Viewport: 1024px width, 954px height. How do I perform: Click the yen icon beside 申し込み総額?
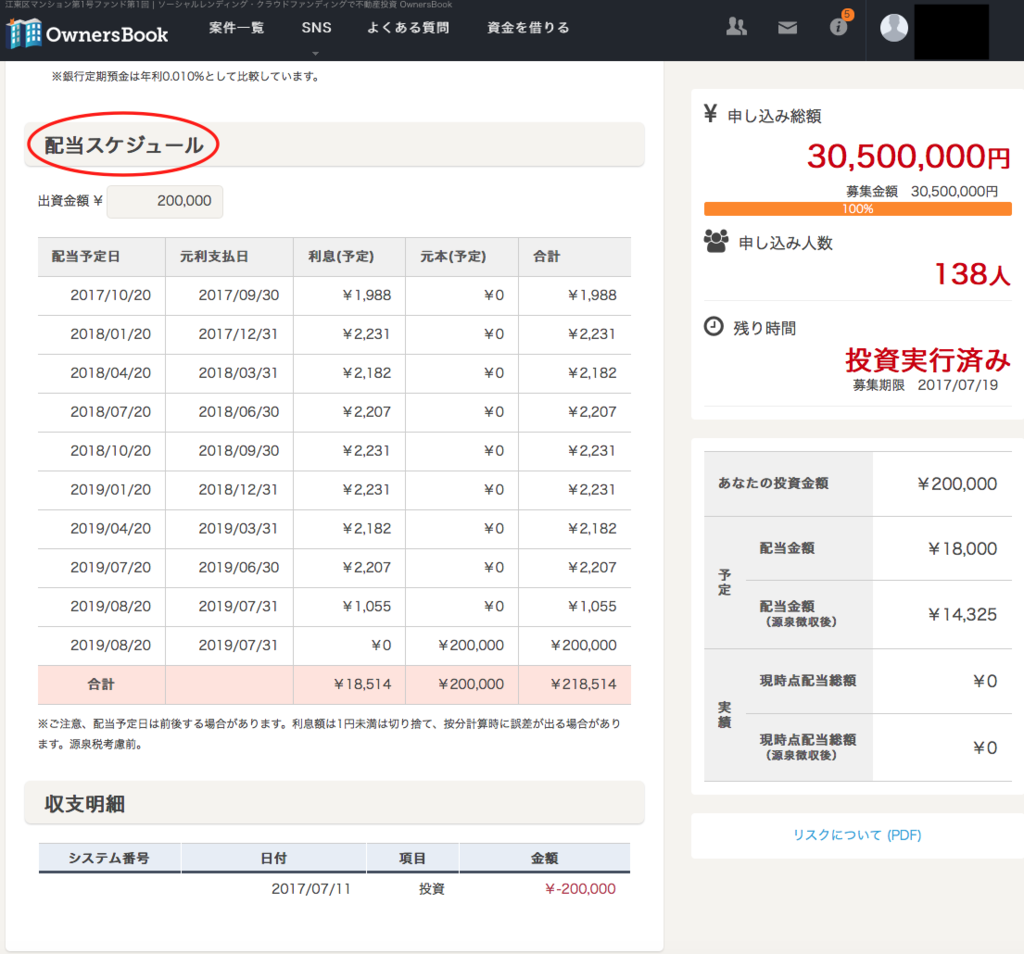tap(711, 114)
